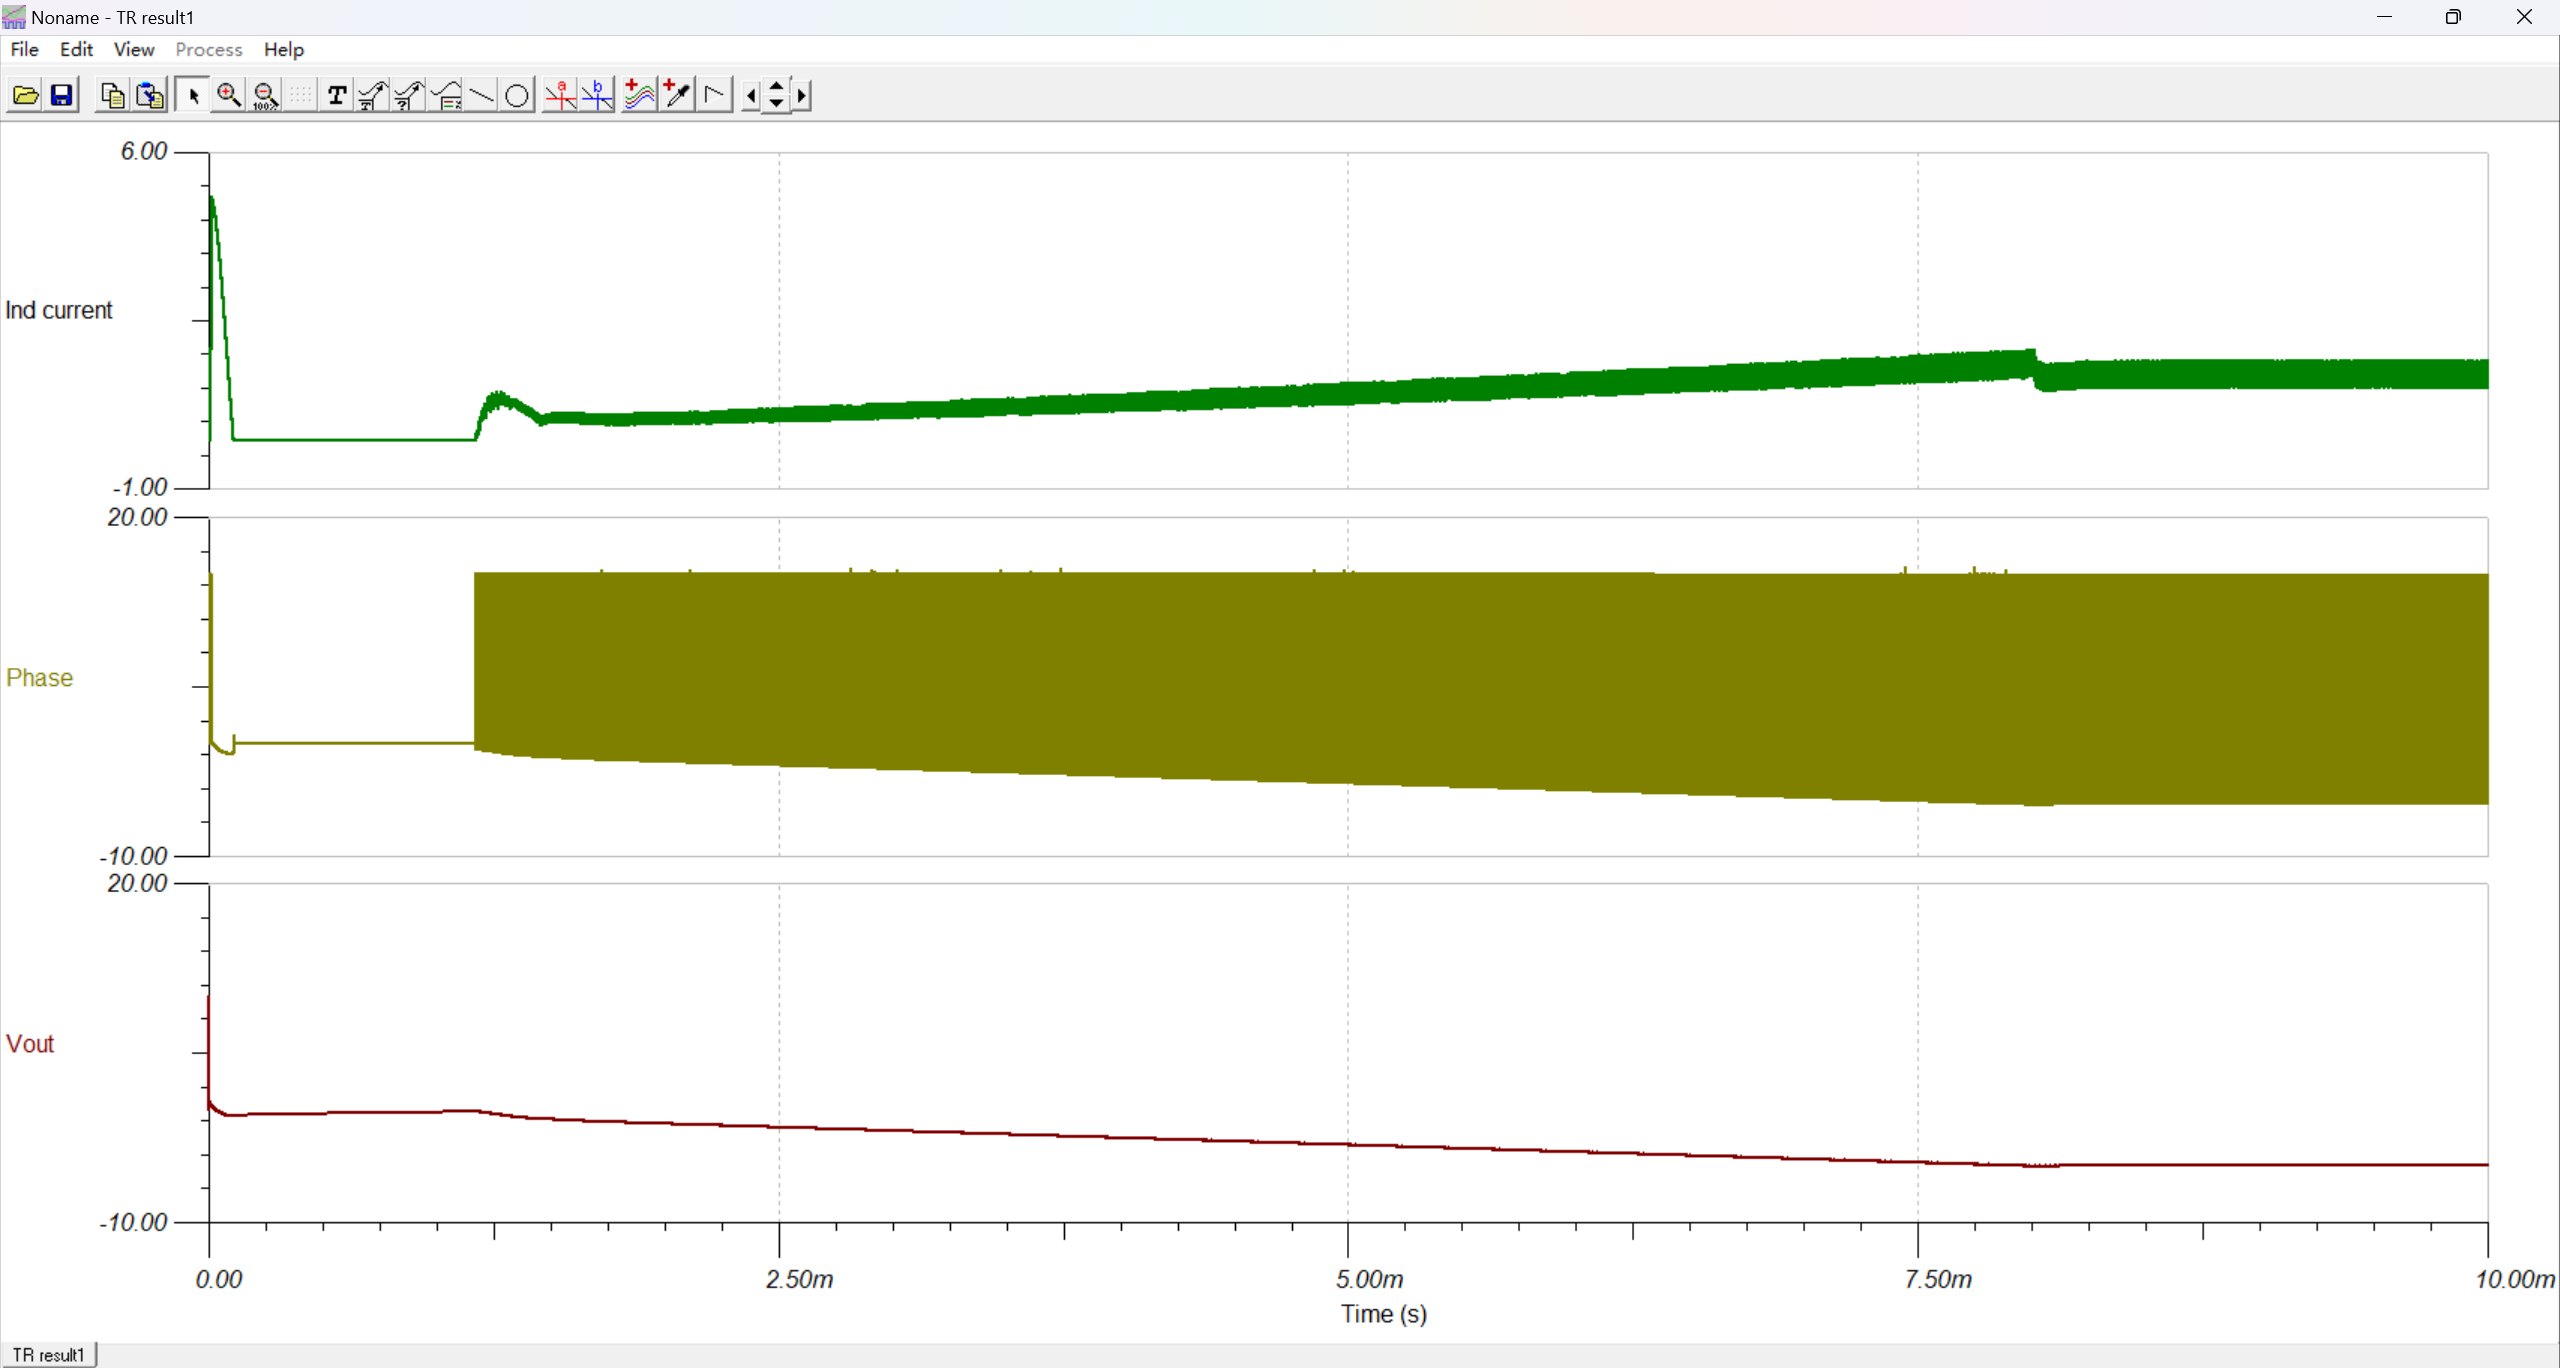This screenshot has height=1368, width=2560.
Task: Reset the zoom to 100% with the magnifier
Action: click(x=265, y=95)
